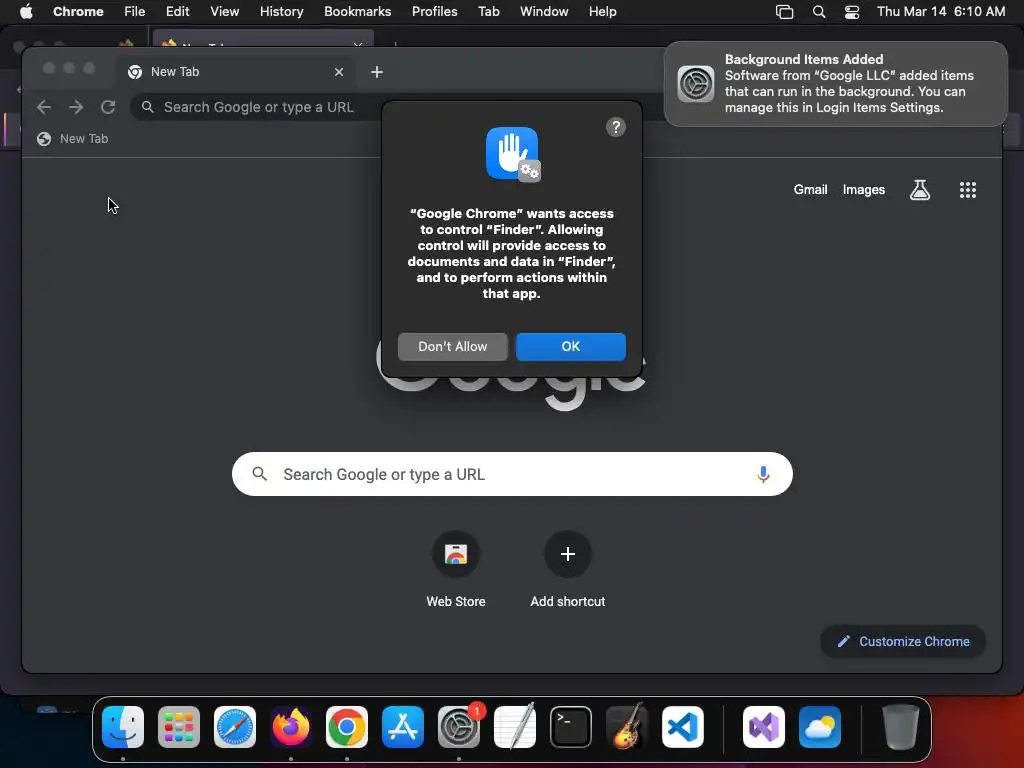The width and height of the screenshot is (1024, 768).
Task: Open TextEdit from the Dock
Action: click(x=515, y=727)
